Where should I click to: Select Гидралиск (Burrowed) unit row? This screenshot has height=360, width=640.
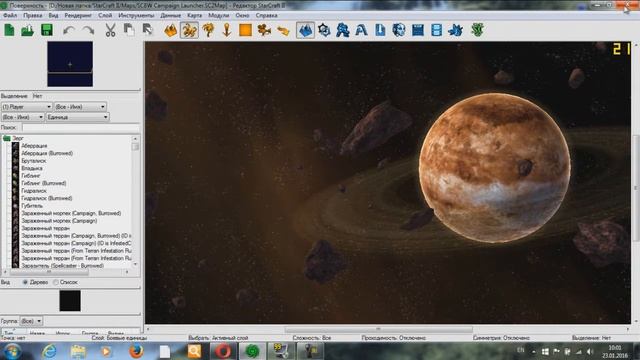[47, 198]
